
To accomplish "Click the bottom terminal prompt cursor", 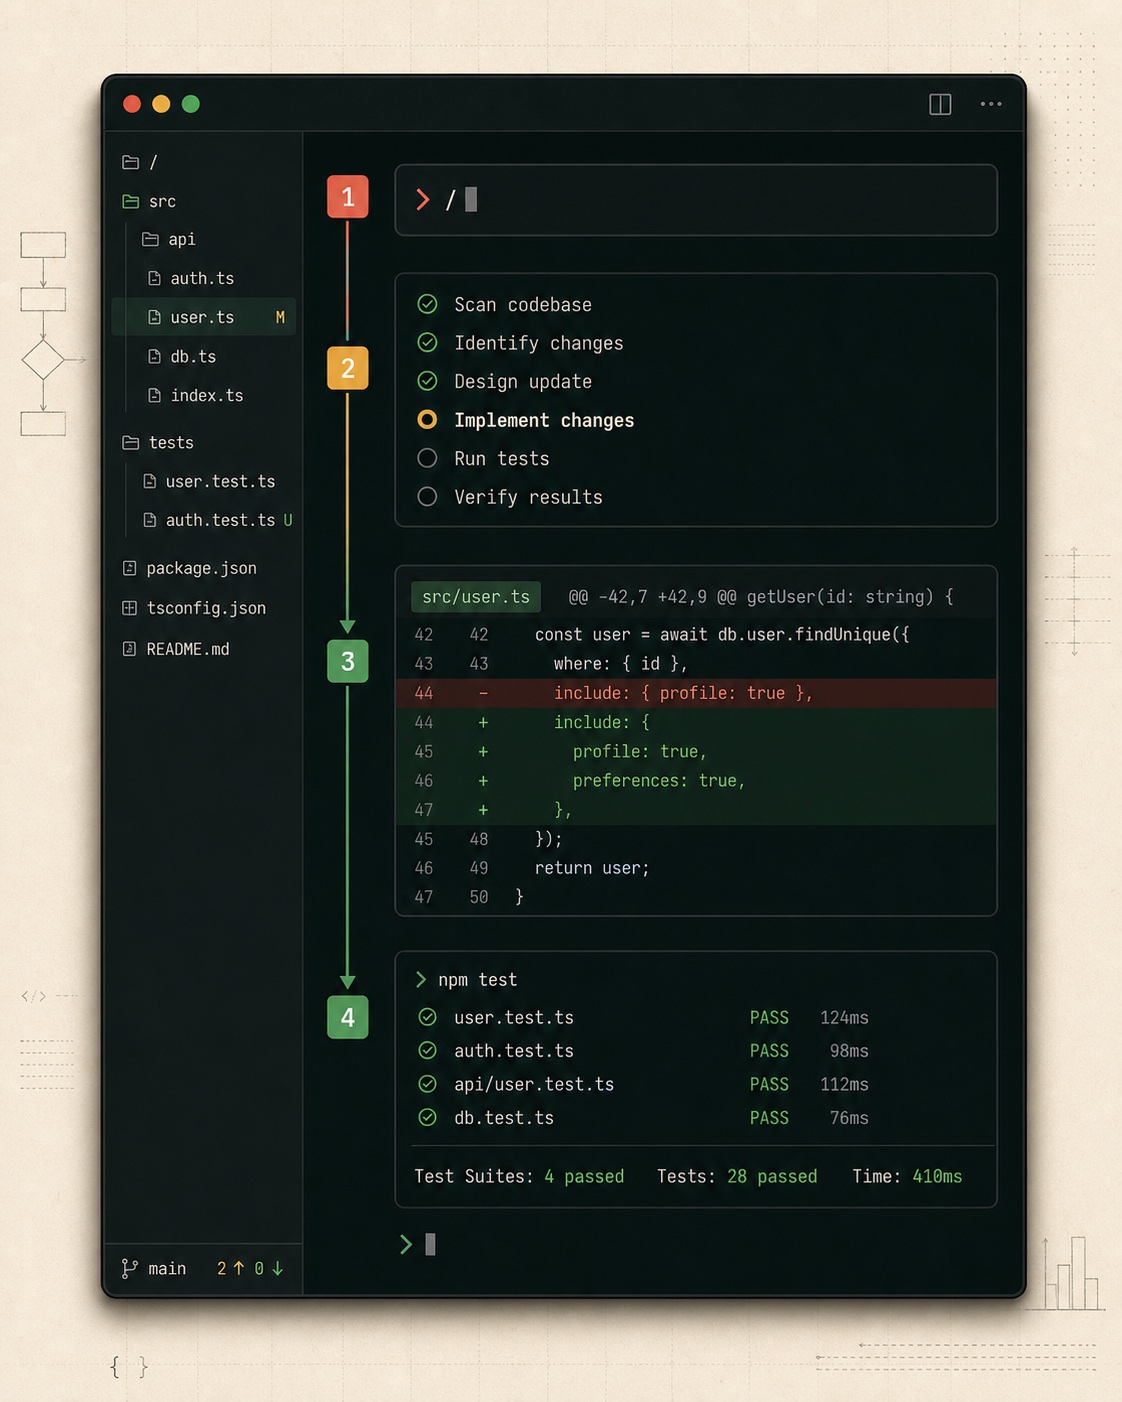I will pos(430,1244).
